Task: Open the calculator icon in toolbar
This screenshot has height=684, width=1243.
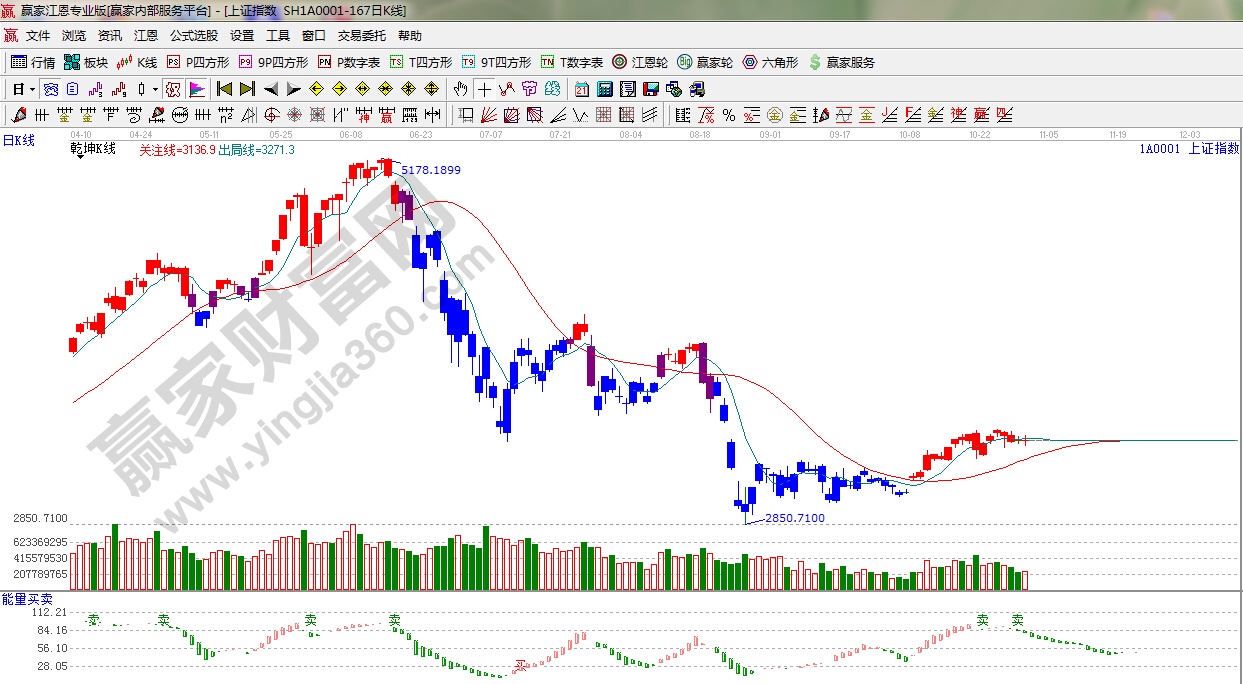Action: click(604, 89)
